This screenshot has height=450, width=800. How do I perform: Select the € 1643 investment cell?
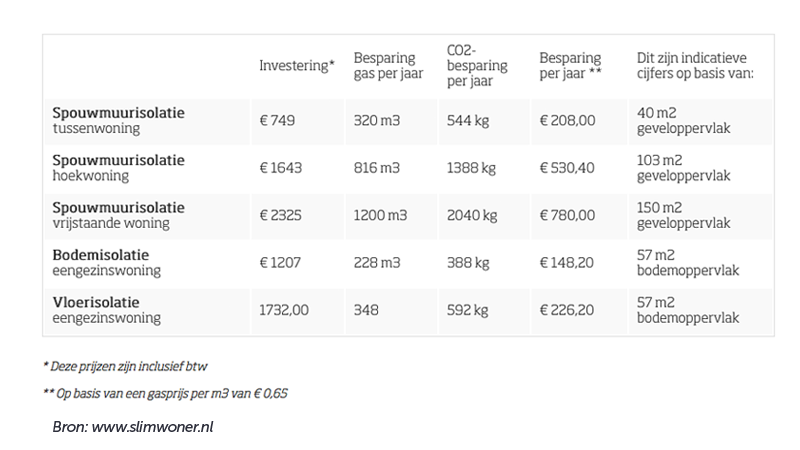coord(281,168)
